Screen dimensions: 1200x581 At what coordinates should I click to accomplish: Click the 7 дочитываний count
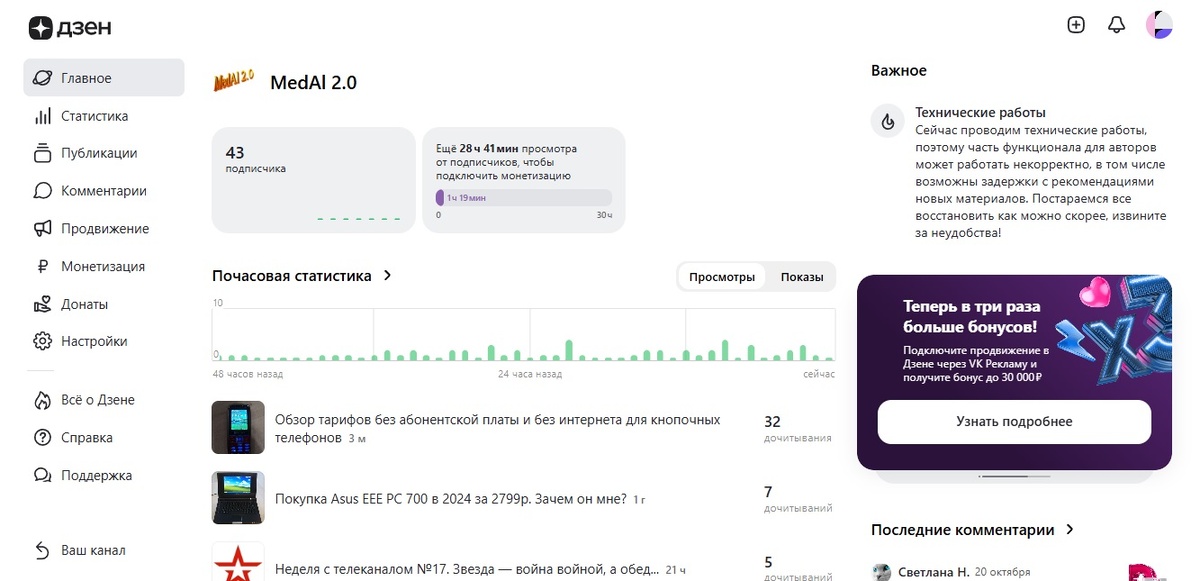(x=798, y=499)
